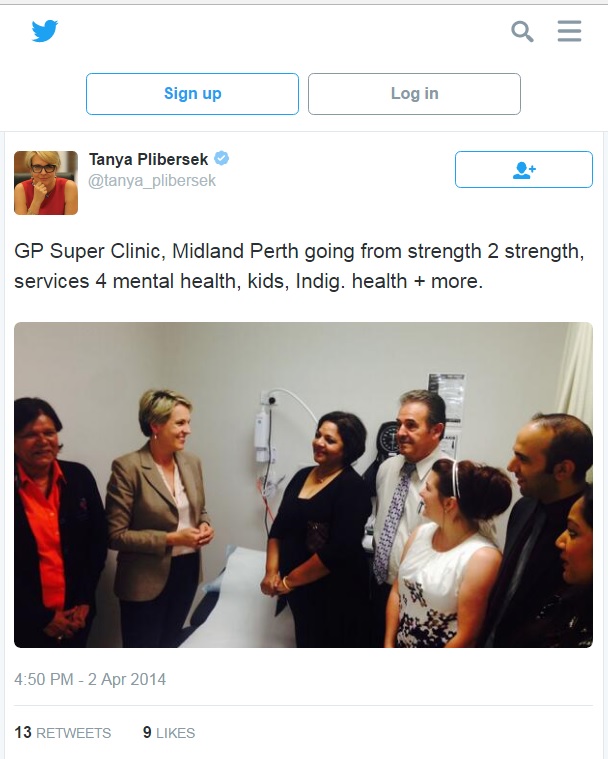Click the Sign up button
608x759 pixels.
tap(192, 94)
